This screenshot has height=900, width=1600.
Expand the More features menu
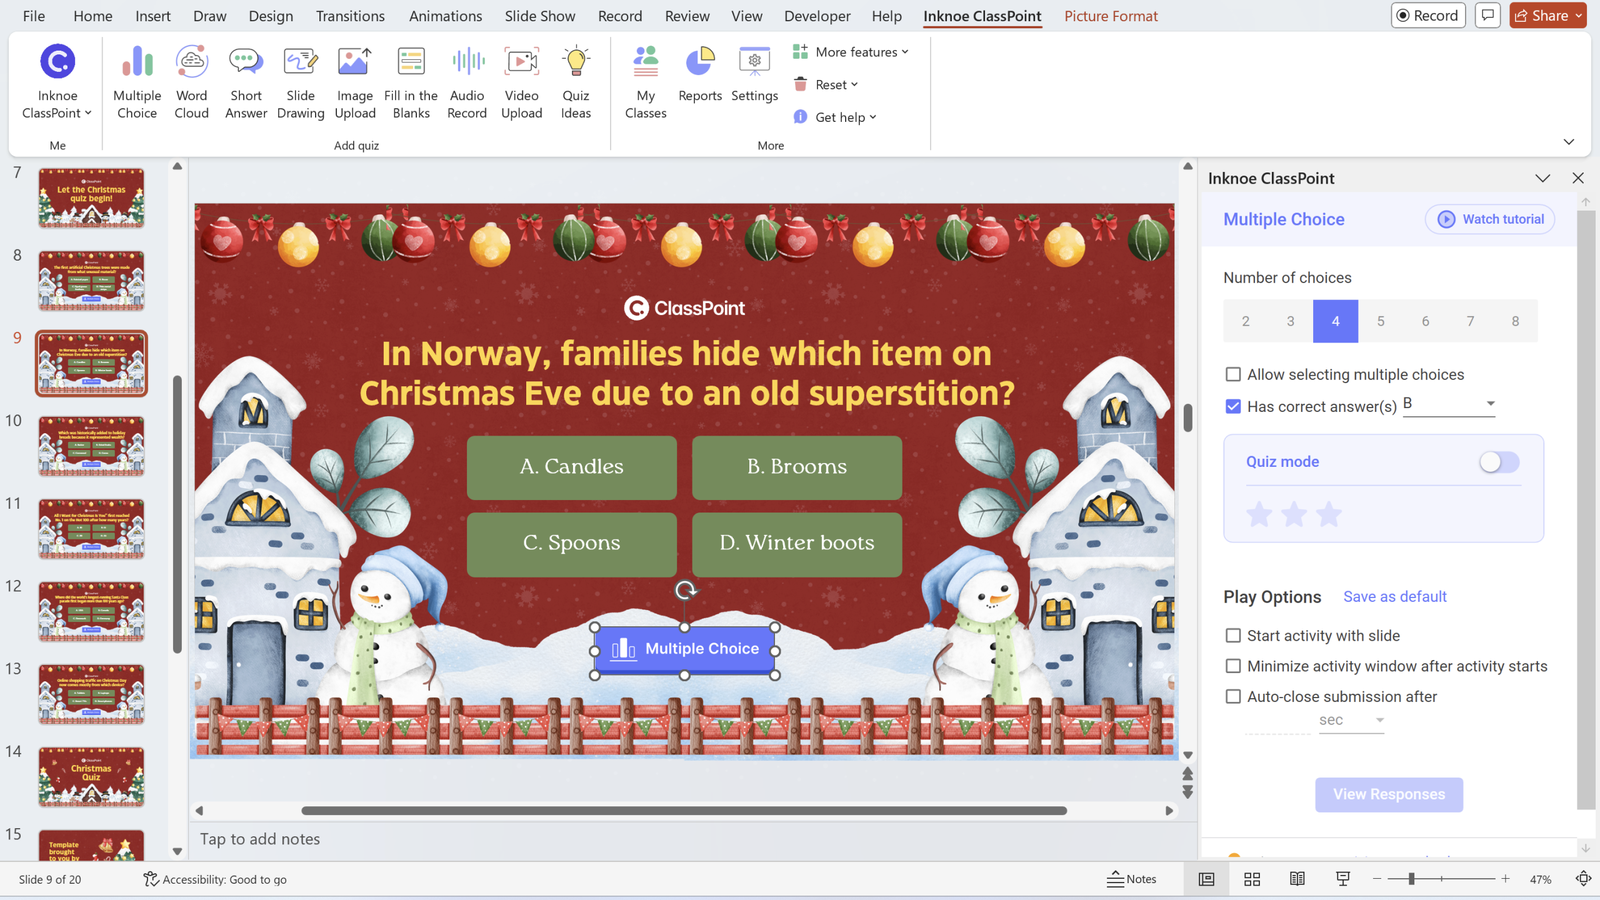851,52
